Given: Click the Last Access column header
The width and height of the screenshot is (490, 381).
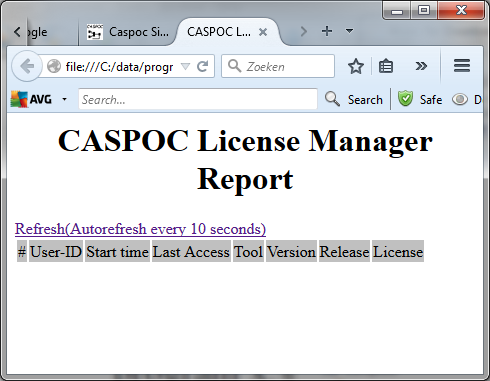Looking at the screenshot, I should pyautogui.click(x=191, y=251).
